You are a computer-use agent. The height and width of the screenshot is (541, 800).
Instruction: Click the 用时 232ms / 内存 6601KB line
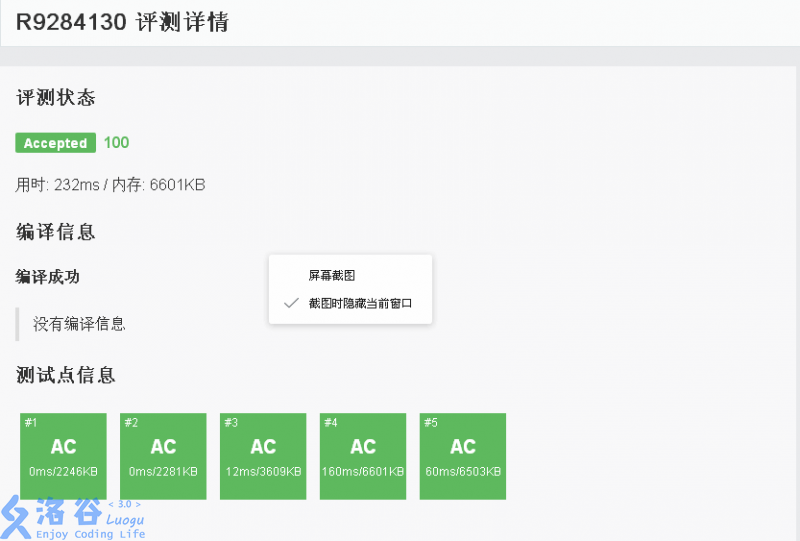(111, 184)
